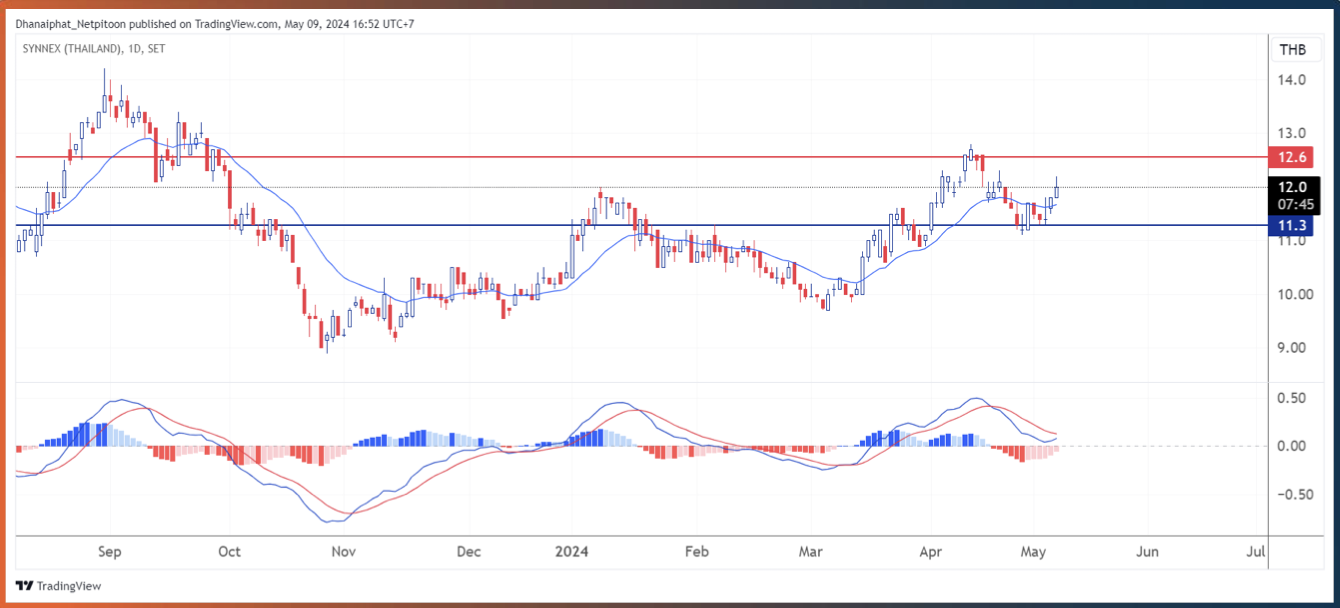This screenshot has width=1340, height=608.
Task: Click the Jun label on time axis
Action: point(1149,552)
